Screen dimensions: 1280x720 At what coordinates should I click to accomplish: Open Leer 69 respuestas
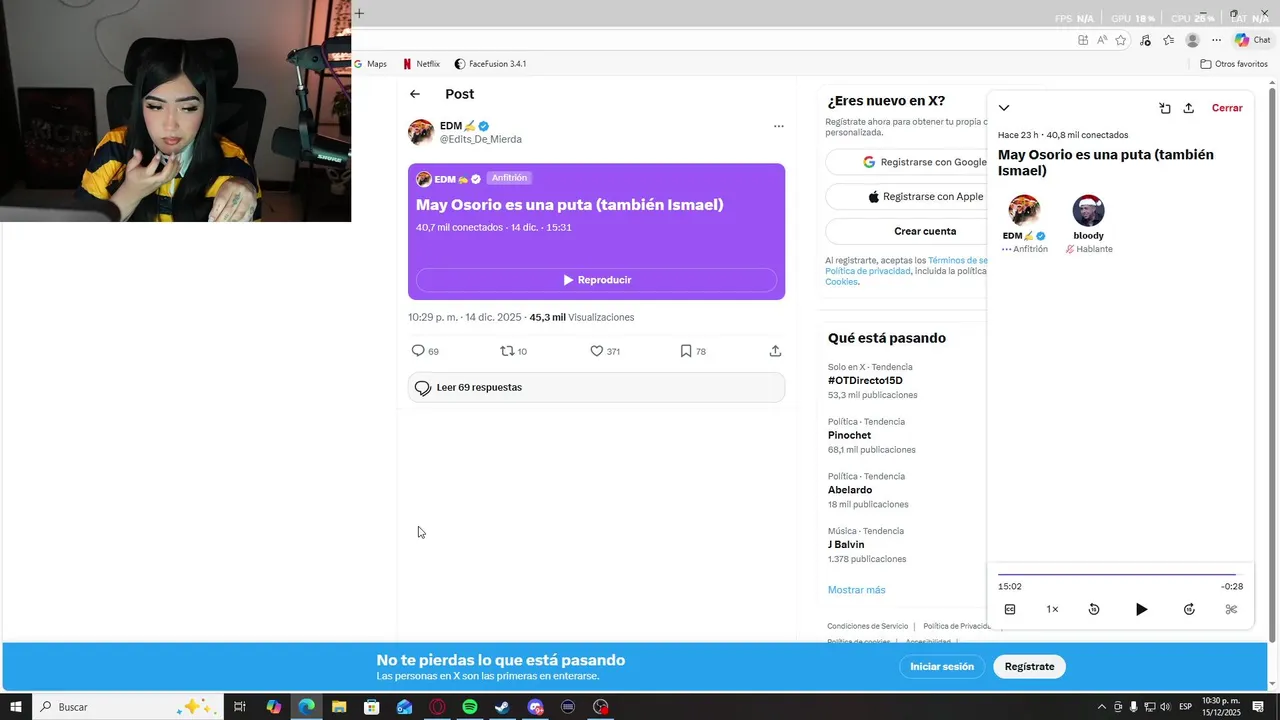tap(596, 387)
